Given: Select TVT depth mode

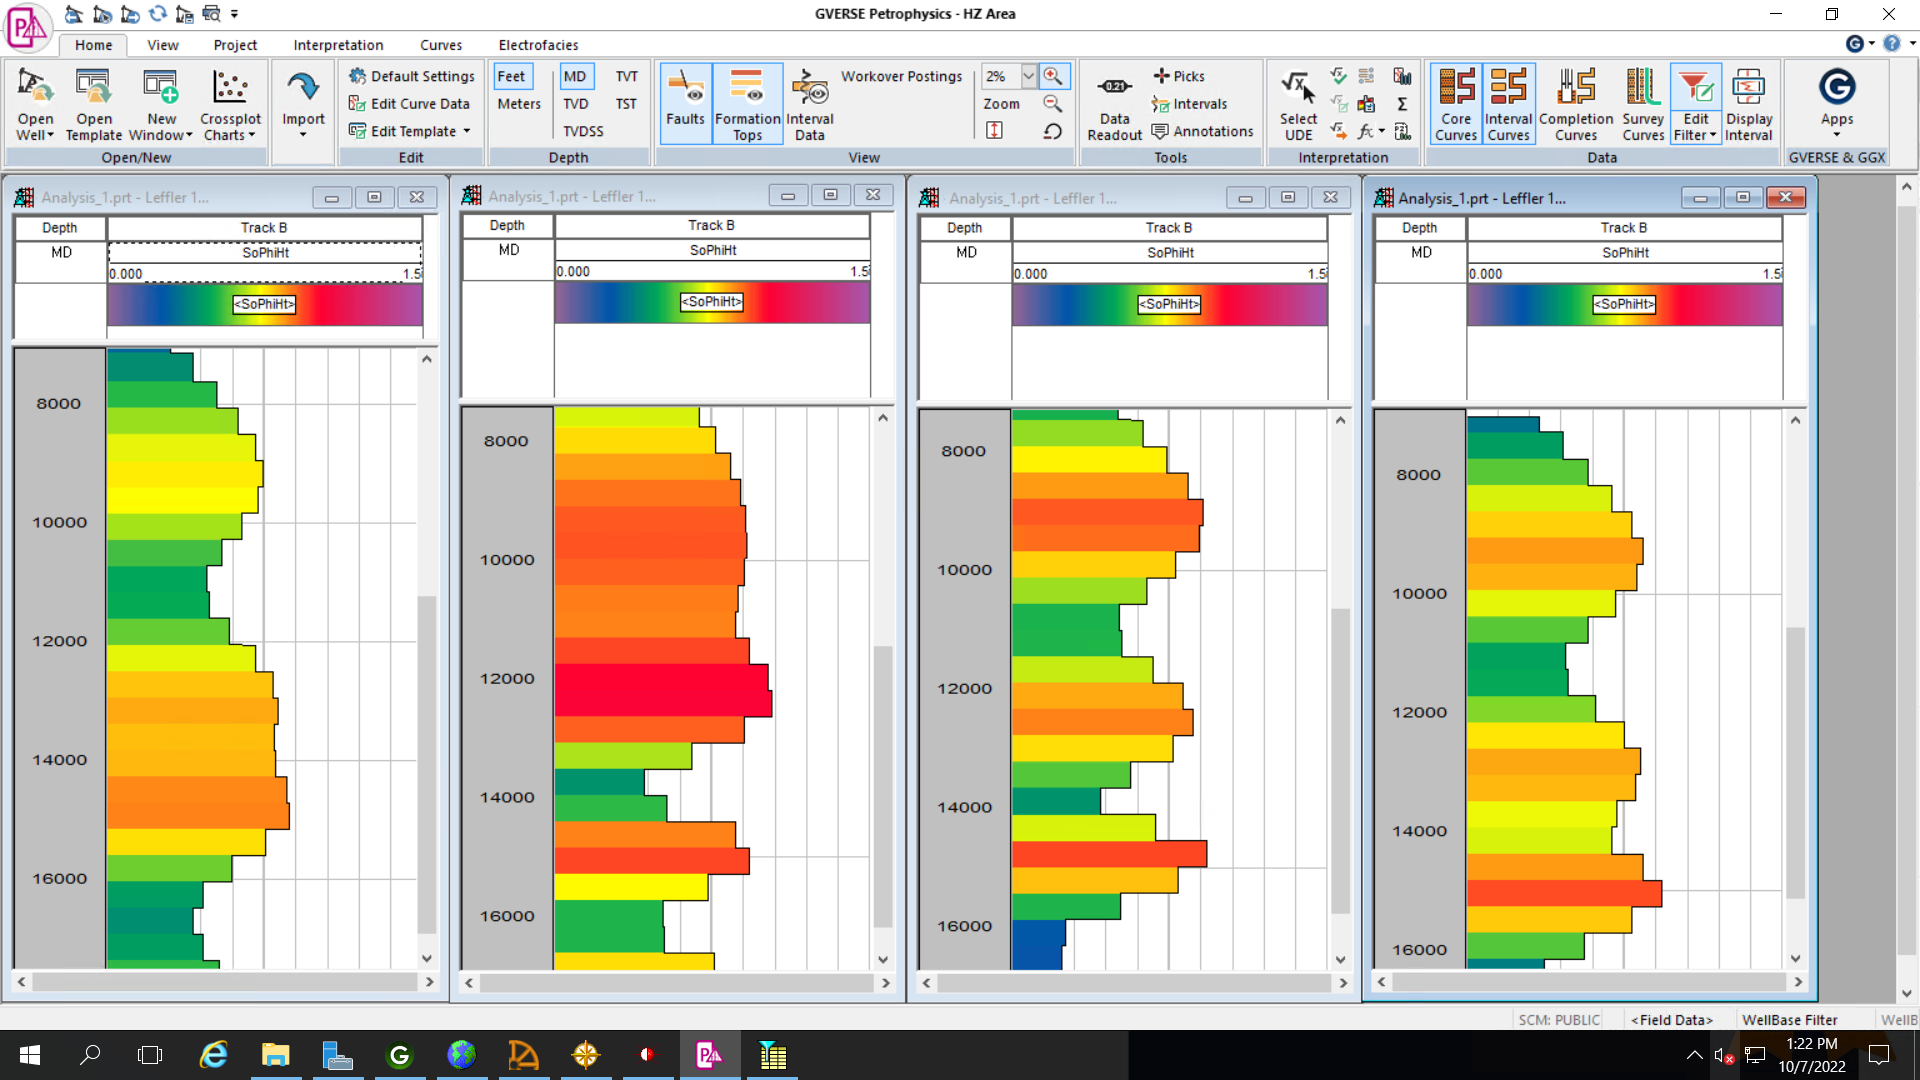Looking at the screenshot, I should tap(627, 76).
